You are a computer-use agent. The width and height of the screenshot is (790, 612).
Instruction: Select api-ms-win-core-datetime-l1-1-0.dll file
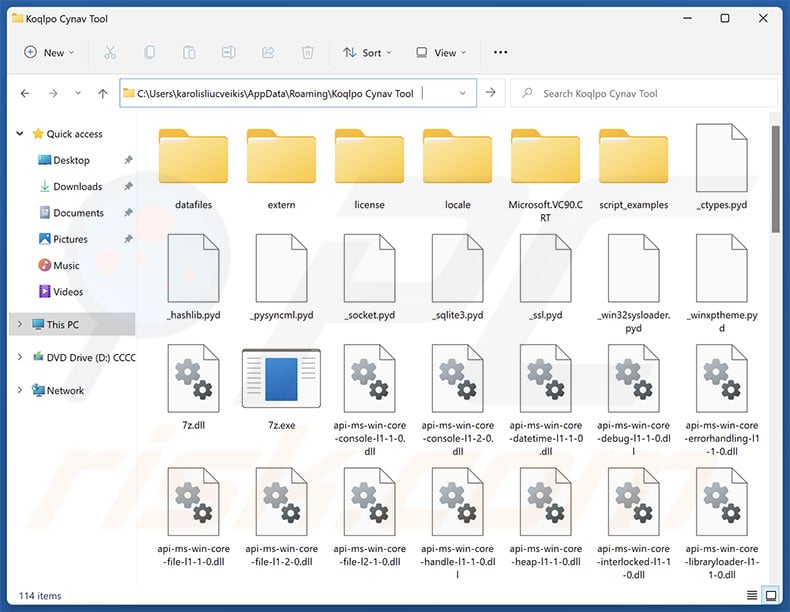tap(546, 400)
